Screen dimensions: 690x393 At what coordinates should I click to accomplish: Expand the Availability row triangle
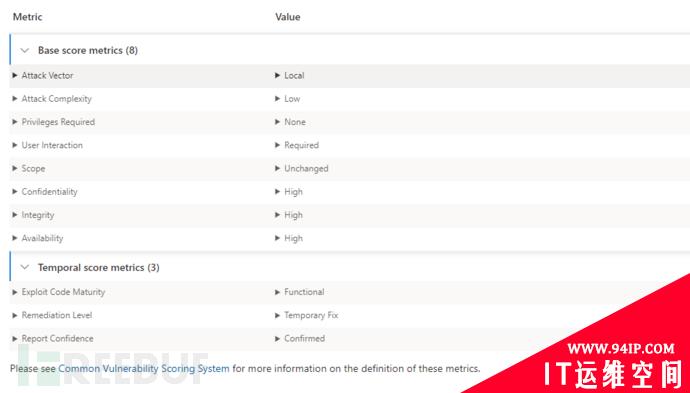point(15,238)
